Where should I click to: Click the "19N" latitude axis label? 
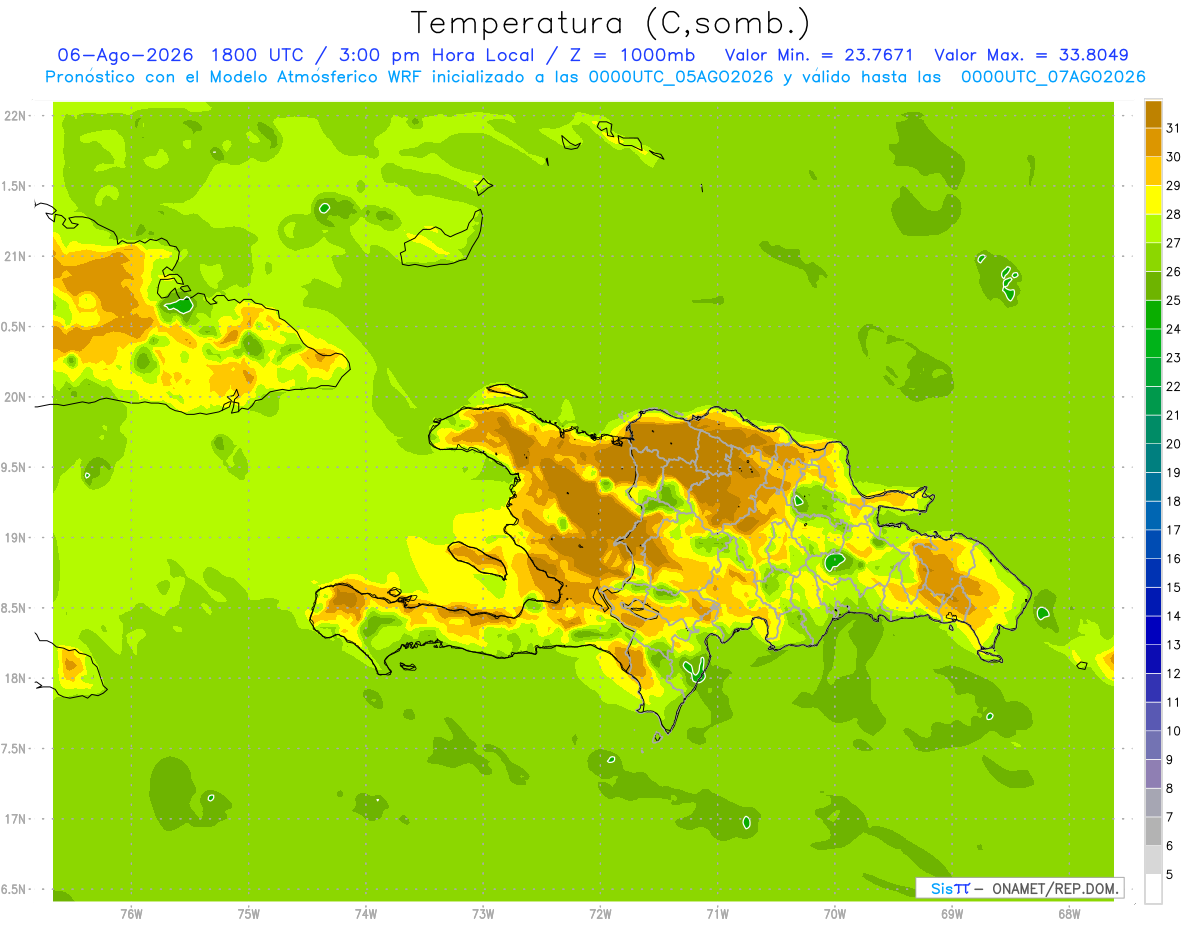click(17, 537)
